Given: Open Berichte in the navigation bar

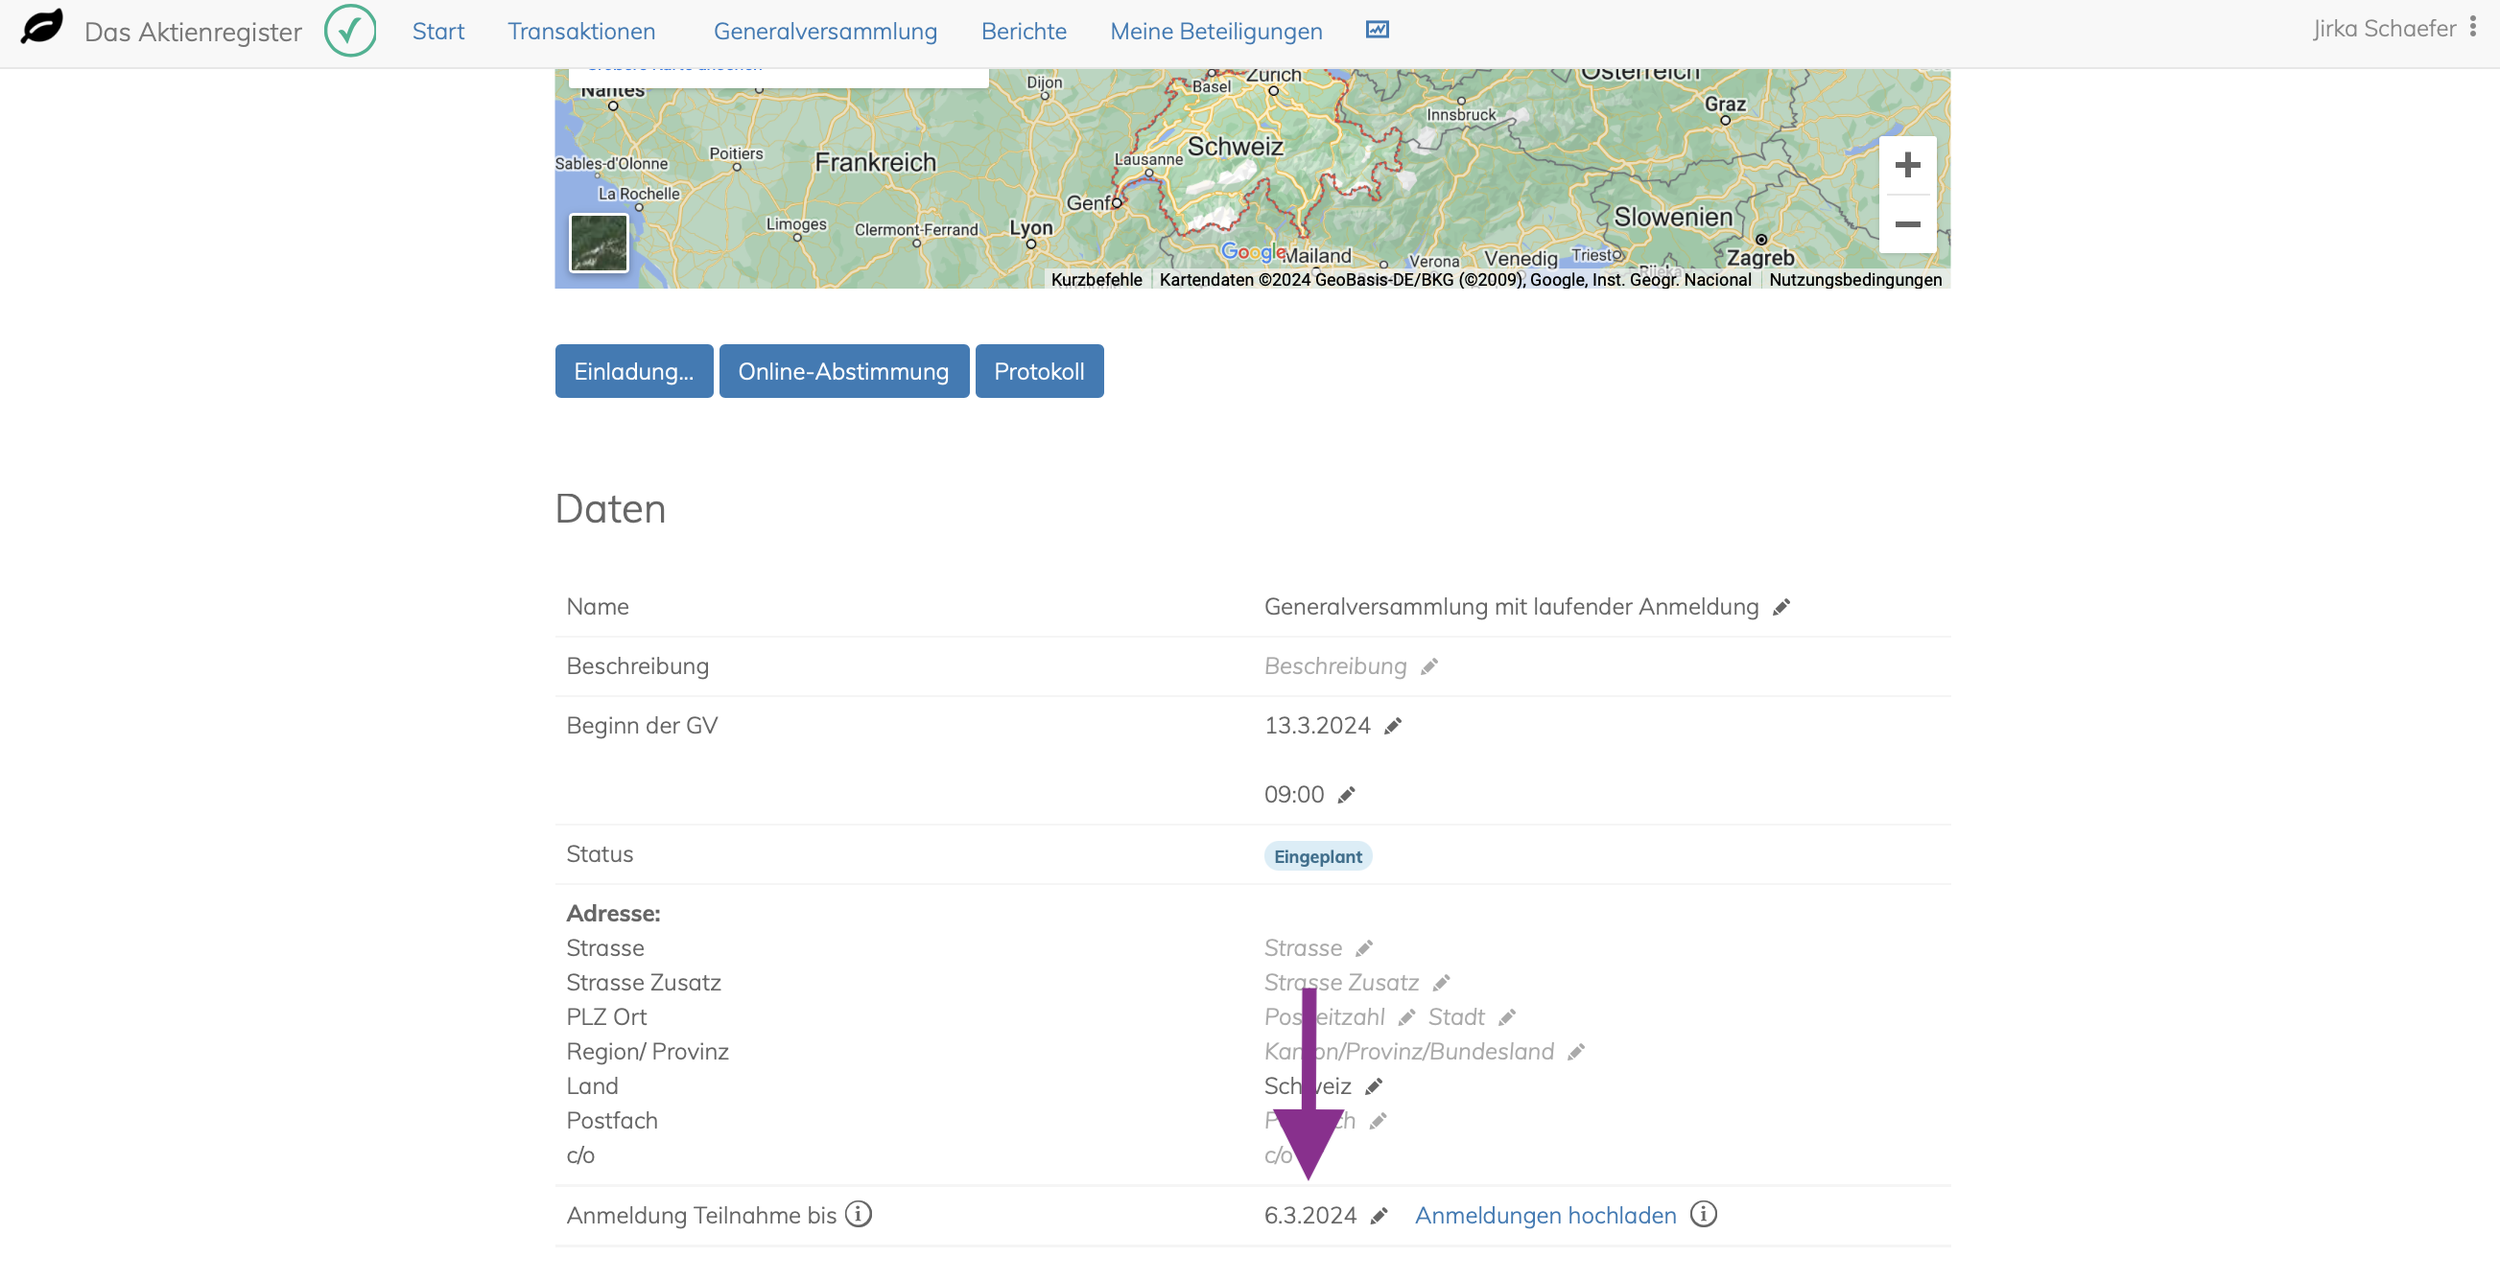Looking at the screenshot, I should click(1023, 31).
